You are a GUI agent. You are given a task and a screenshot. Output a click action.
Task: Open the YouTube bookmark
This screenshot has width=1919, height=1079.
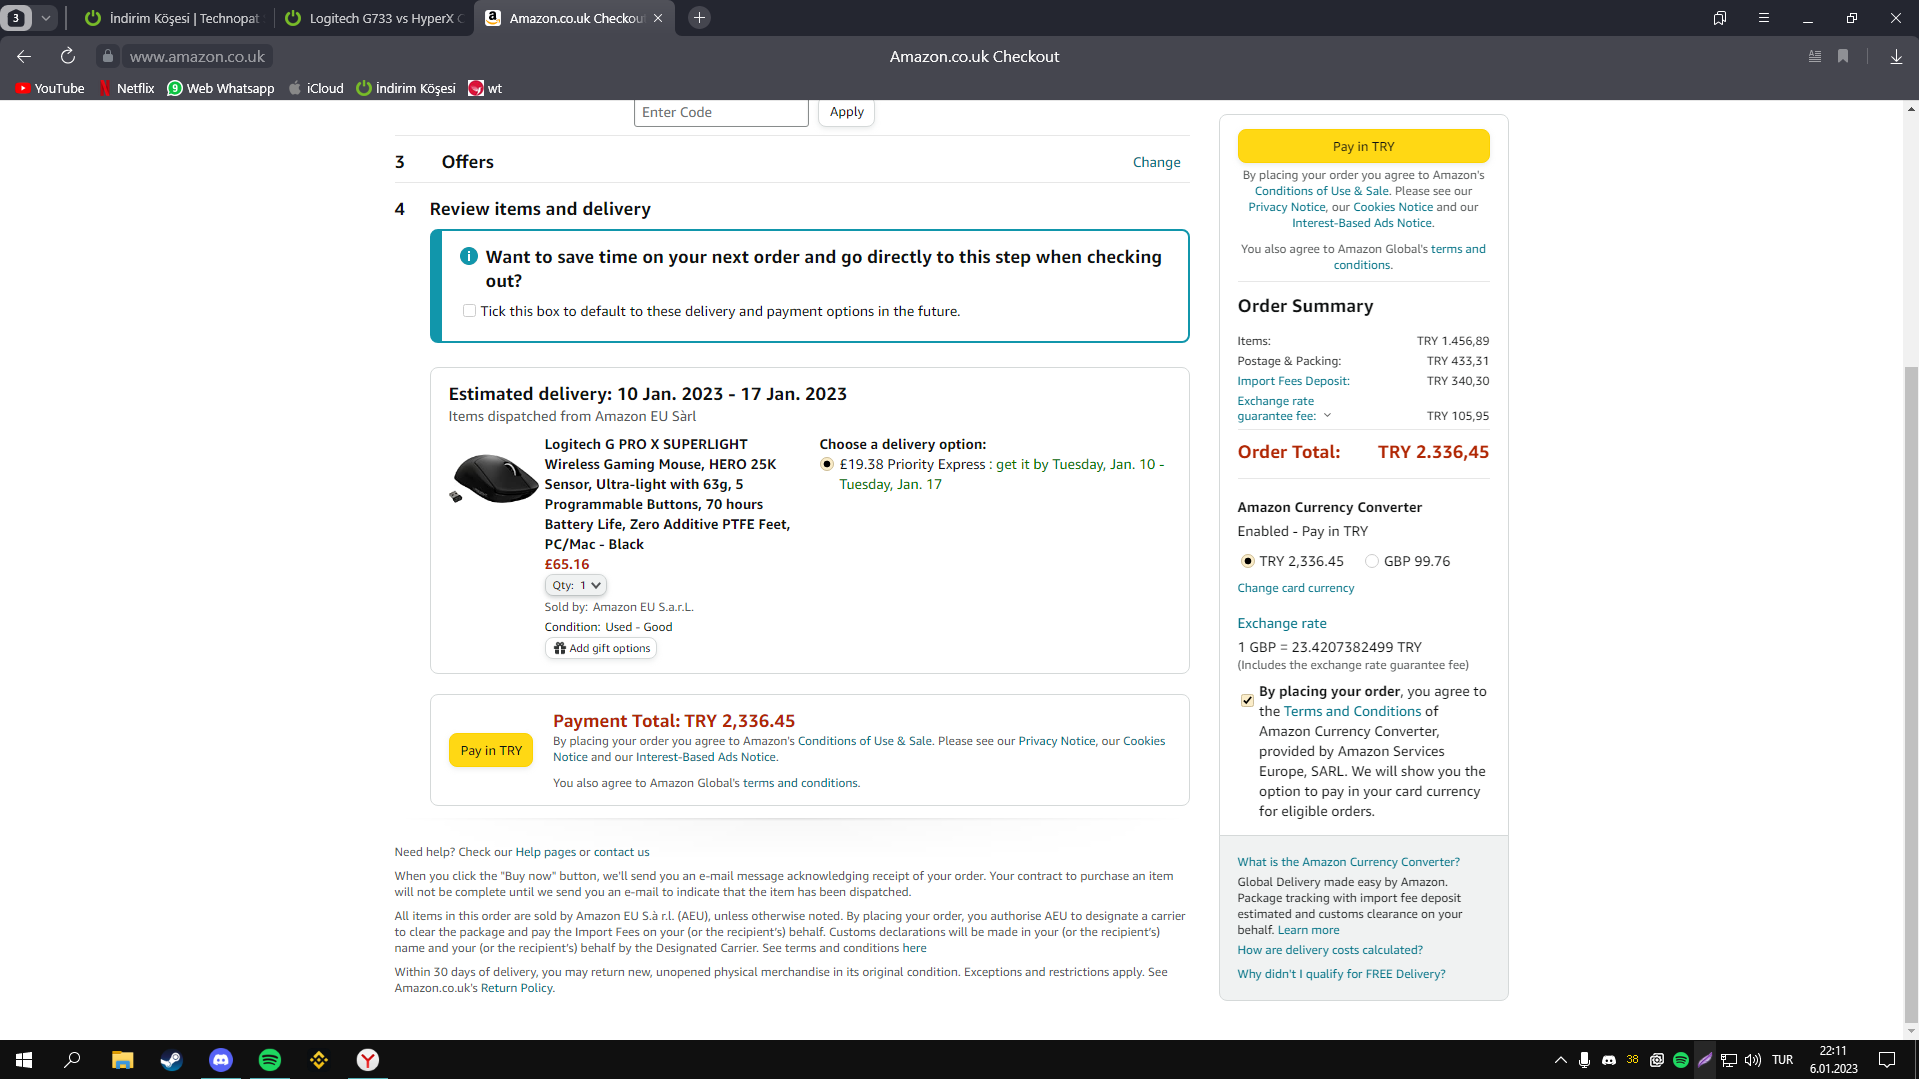pos(50,88)
